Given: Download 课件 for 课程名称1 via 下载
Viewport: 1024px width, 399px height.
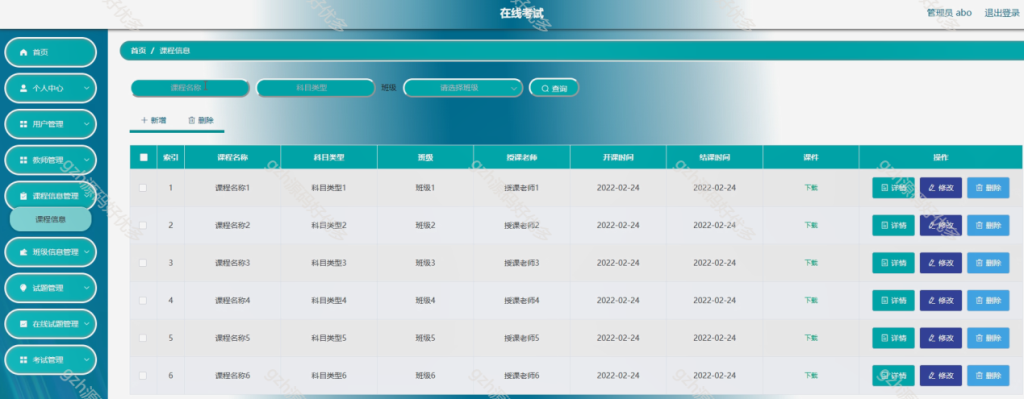Looking at the screenshot, I should [x=810, y=187].
